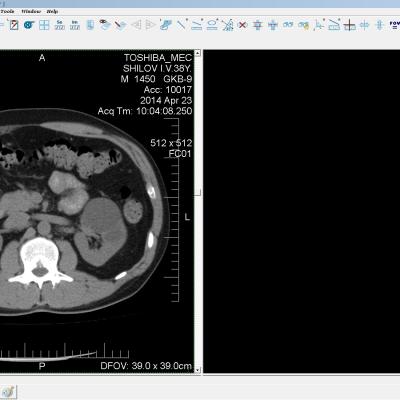Click the red X delete annotations icon
400x400 pixels.
pyautogui.click(x=243, y=25)
